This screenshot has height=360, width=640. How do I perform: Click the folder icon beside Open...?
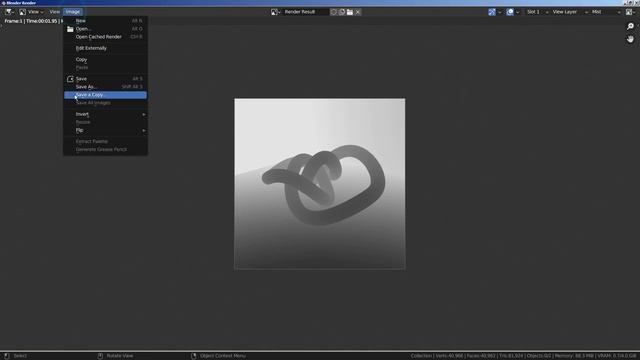click(70, 29)
